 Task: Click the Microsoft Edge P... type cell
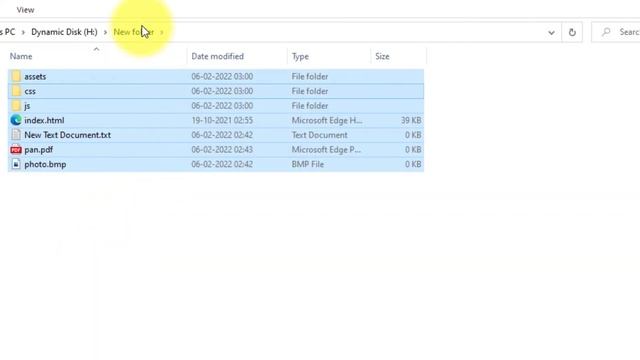pyautogui.click(x=326, y=150)
